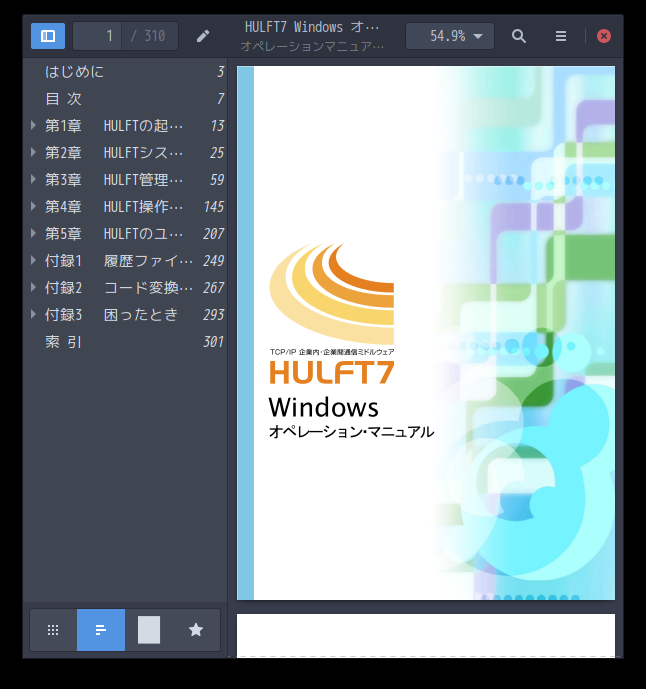Switch to bookmarks star tab
Viewport: 646px width, 689px height.
click(196, 630)
